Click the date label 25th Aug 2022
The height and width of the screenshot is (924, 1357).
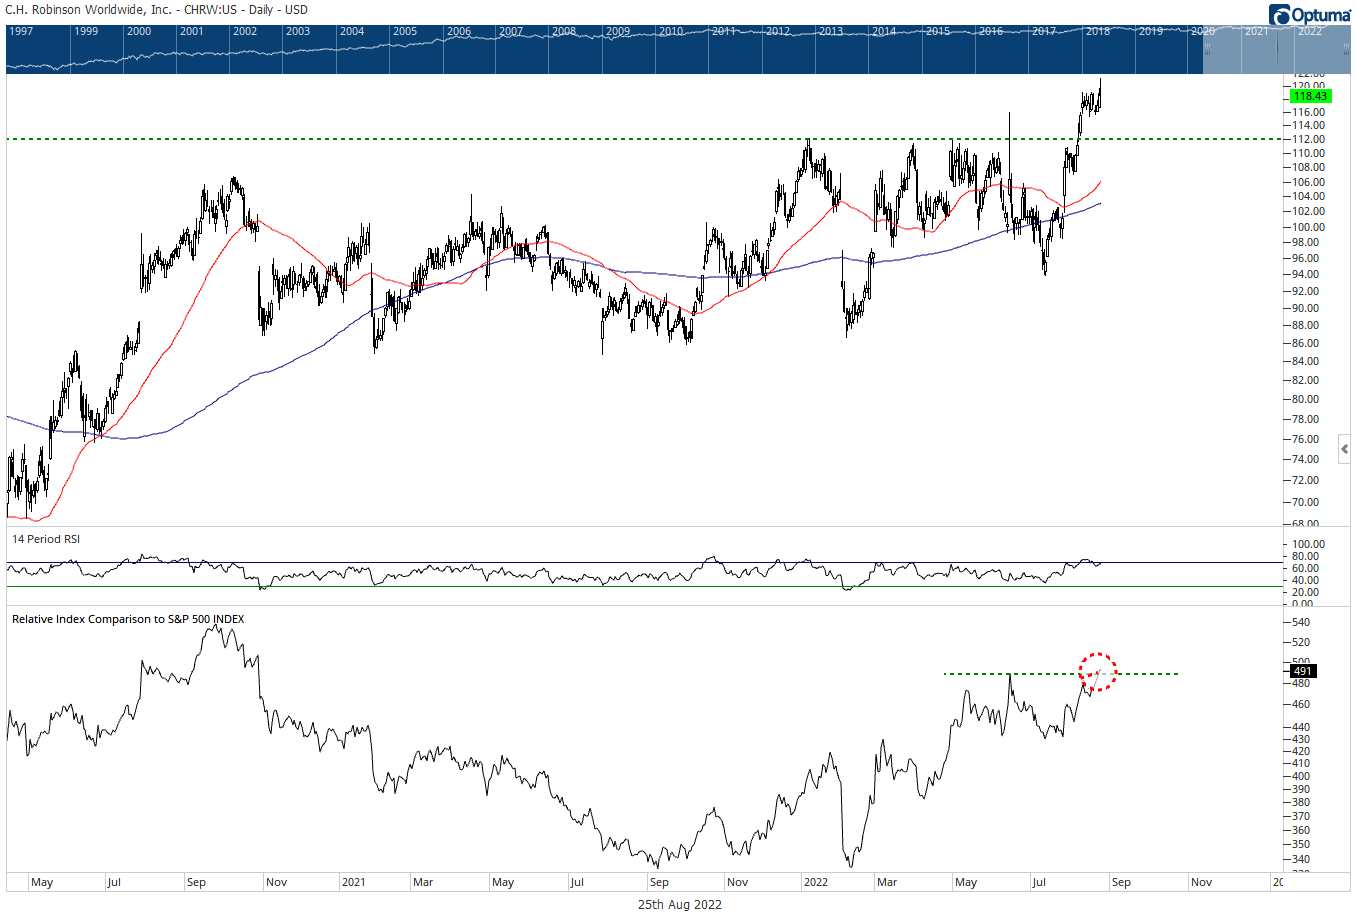(680, 905)
